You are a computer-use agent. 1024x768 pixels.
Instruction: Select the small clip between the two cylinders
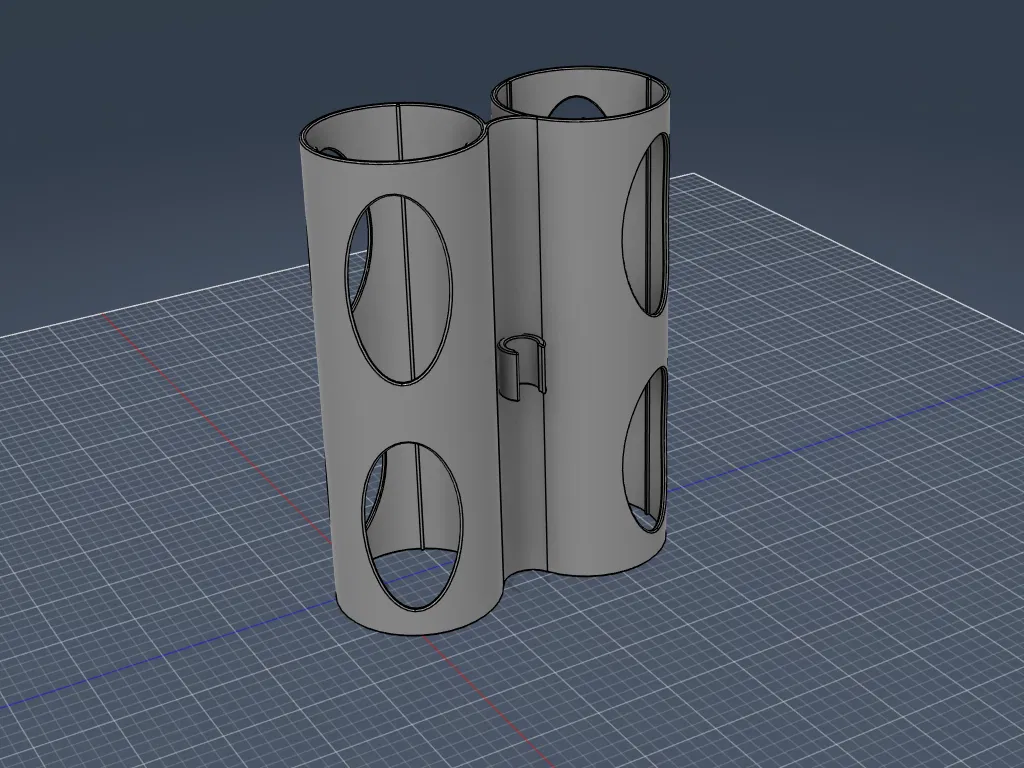pos(522,367)
